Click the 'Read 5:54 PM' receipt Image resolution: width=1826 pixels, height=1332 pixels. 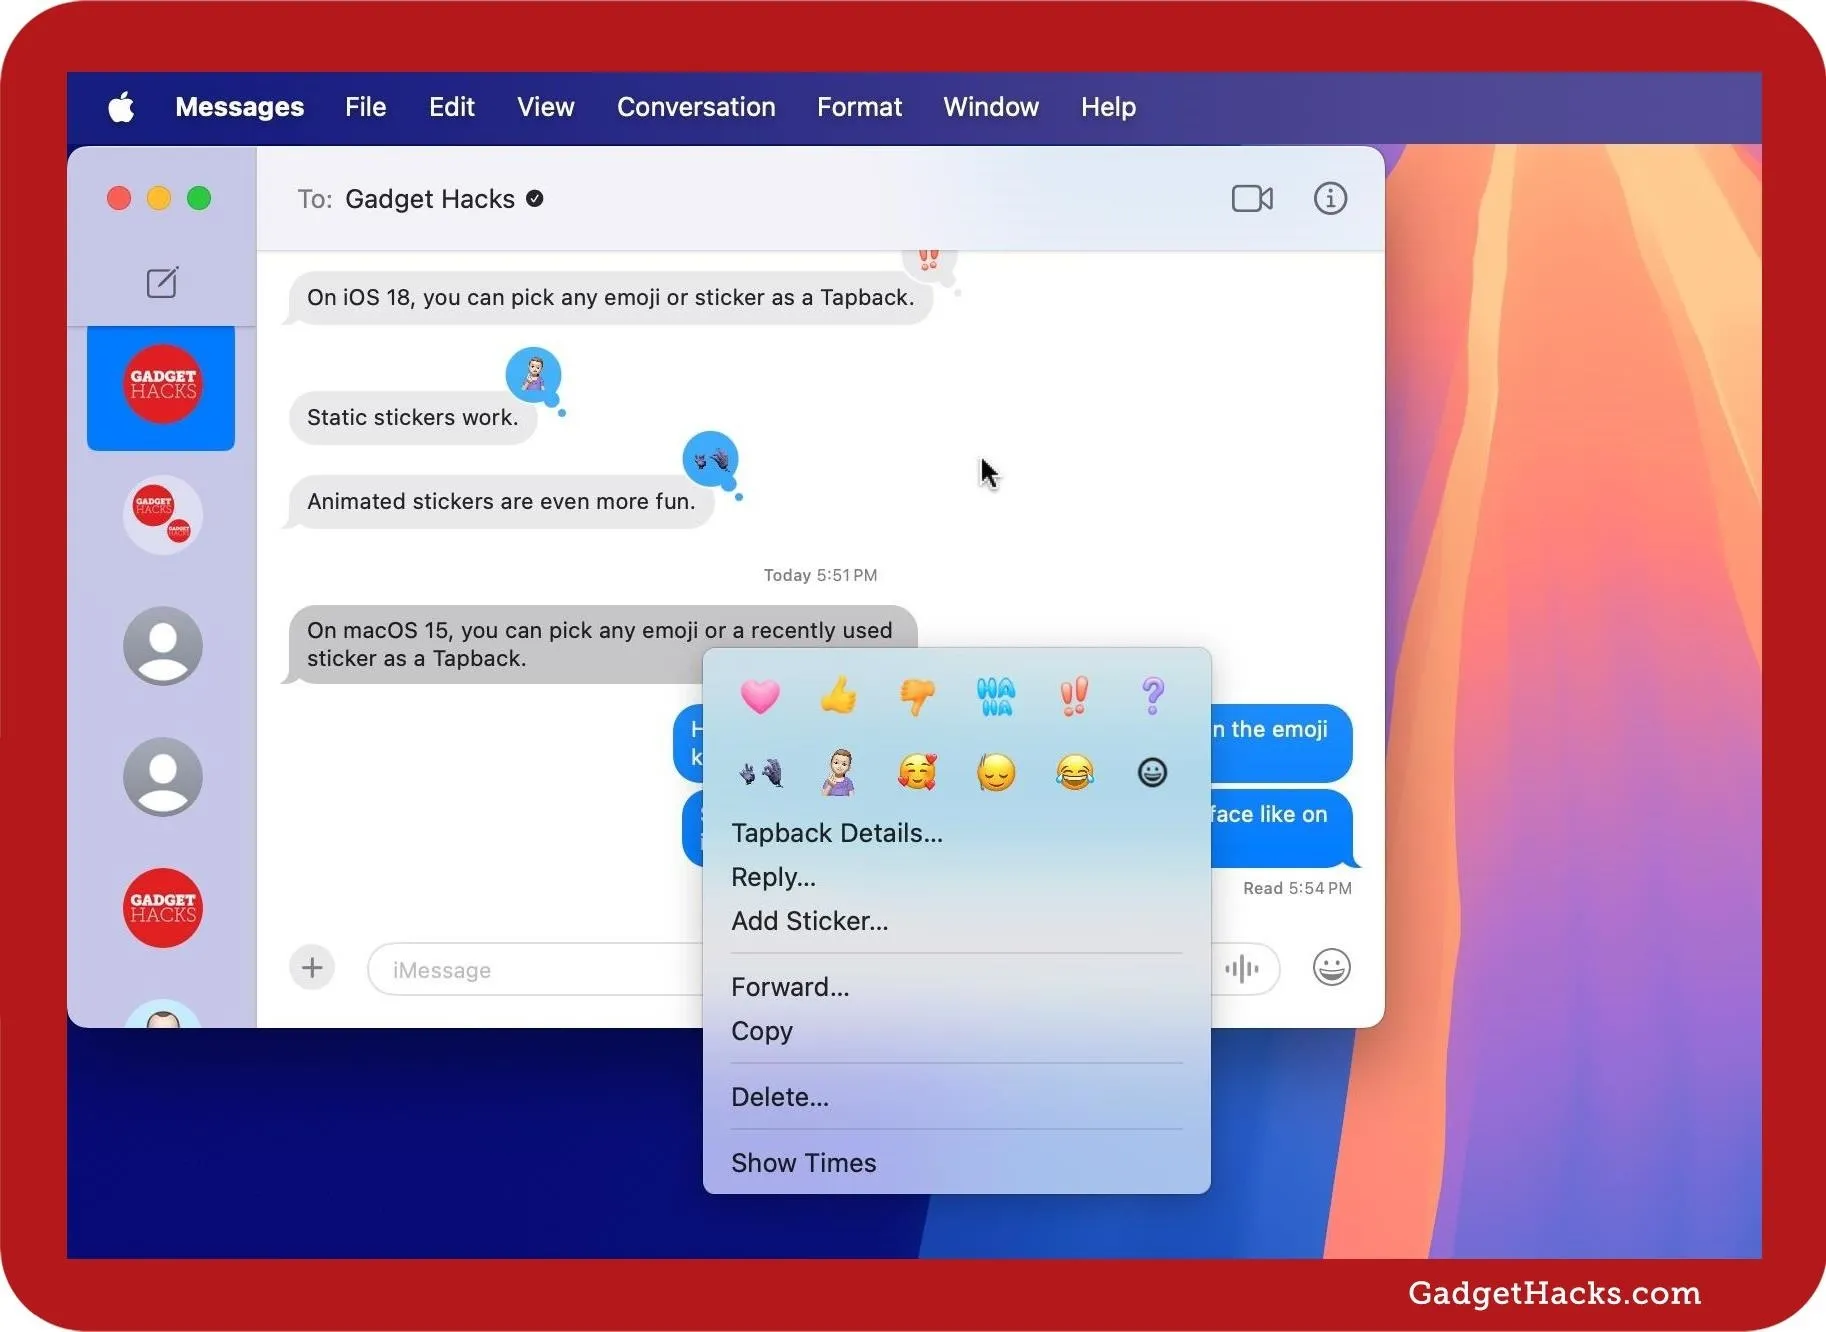click(1297, 888)
